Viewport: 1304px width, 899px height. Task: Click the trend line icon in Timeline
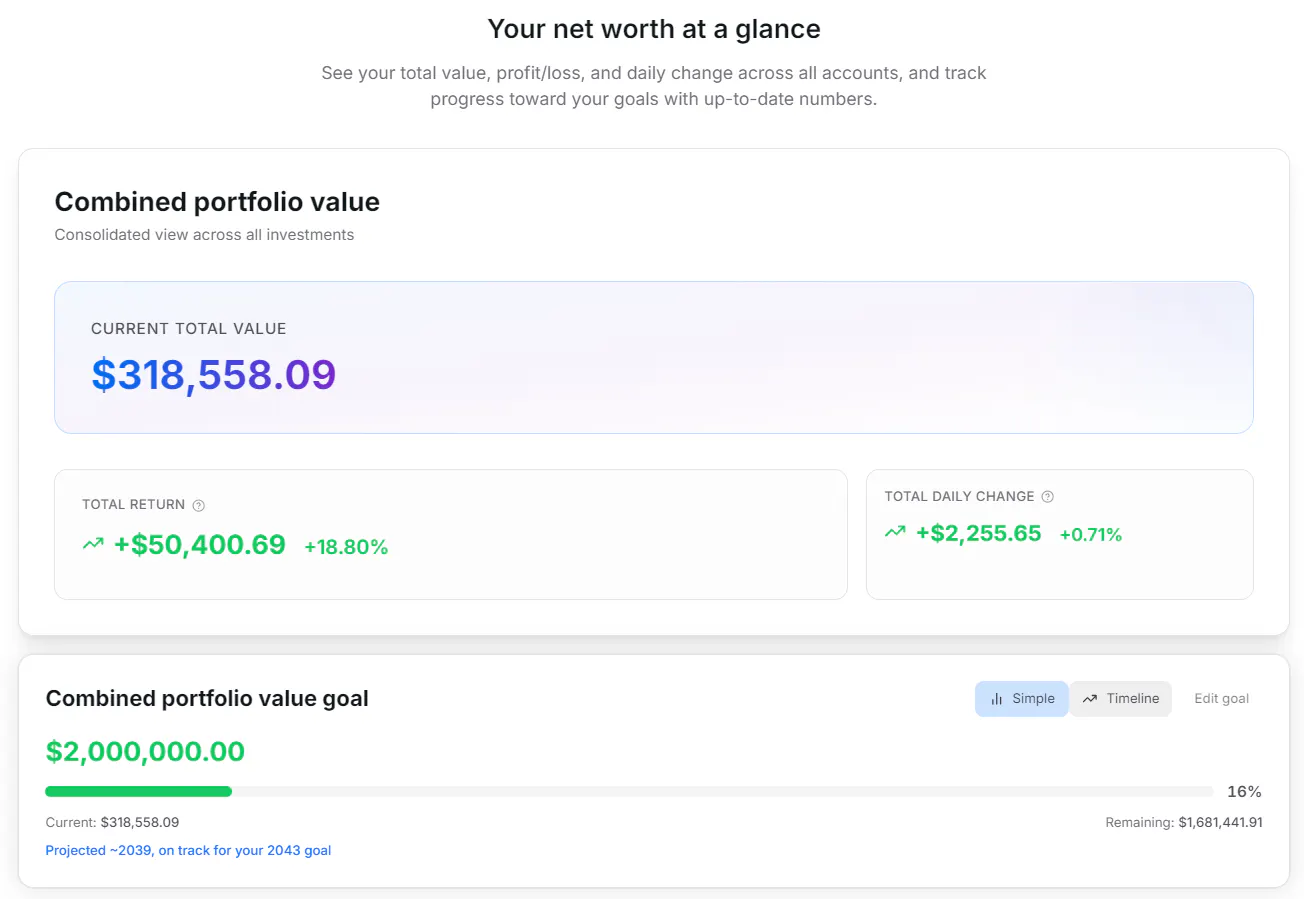1090,699
